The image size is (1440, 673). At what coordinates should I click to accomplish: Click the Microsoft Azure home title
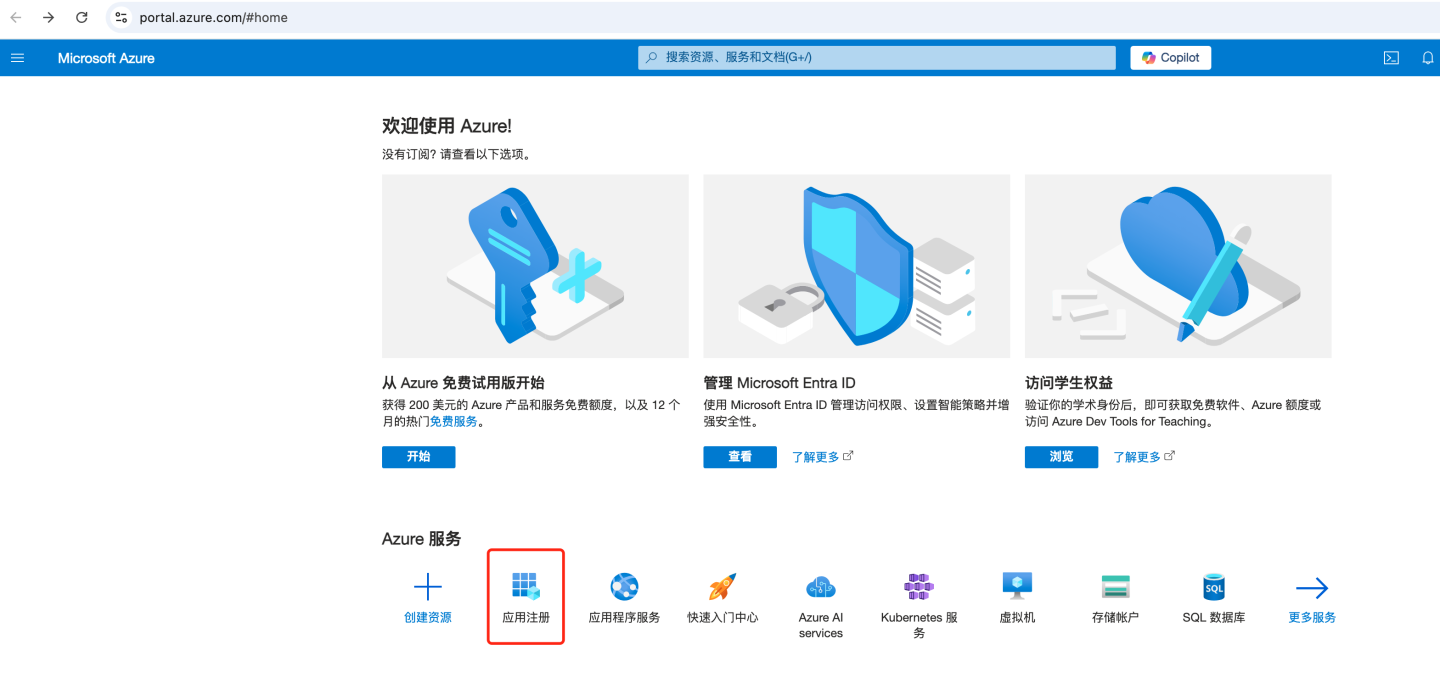(x=106, y=58)
